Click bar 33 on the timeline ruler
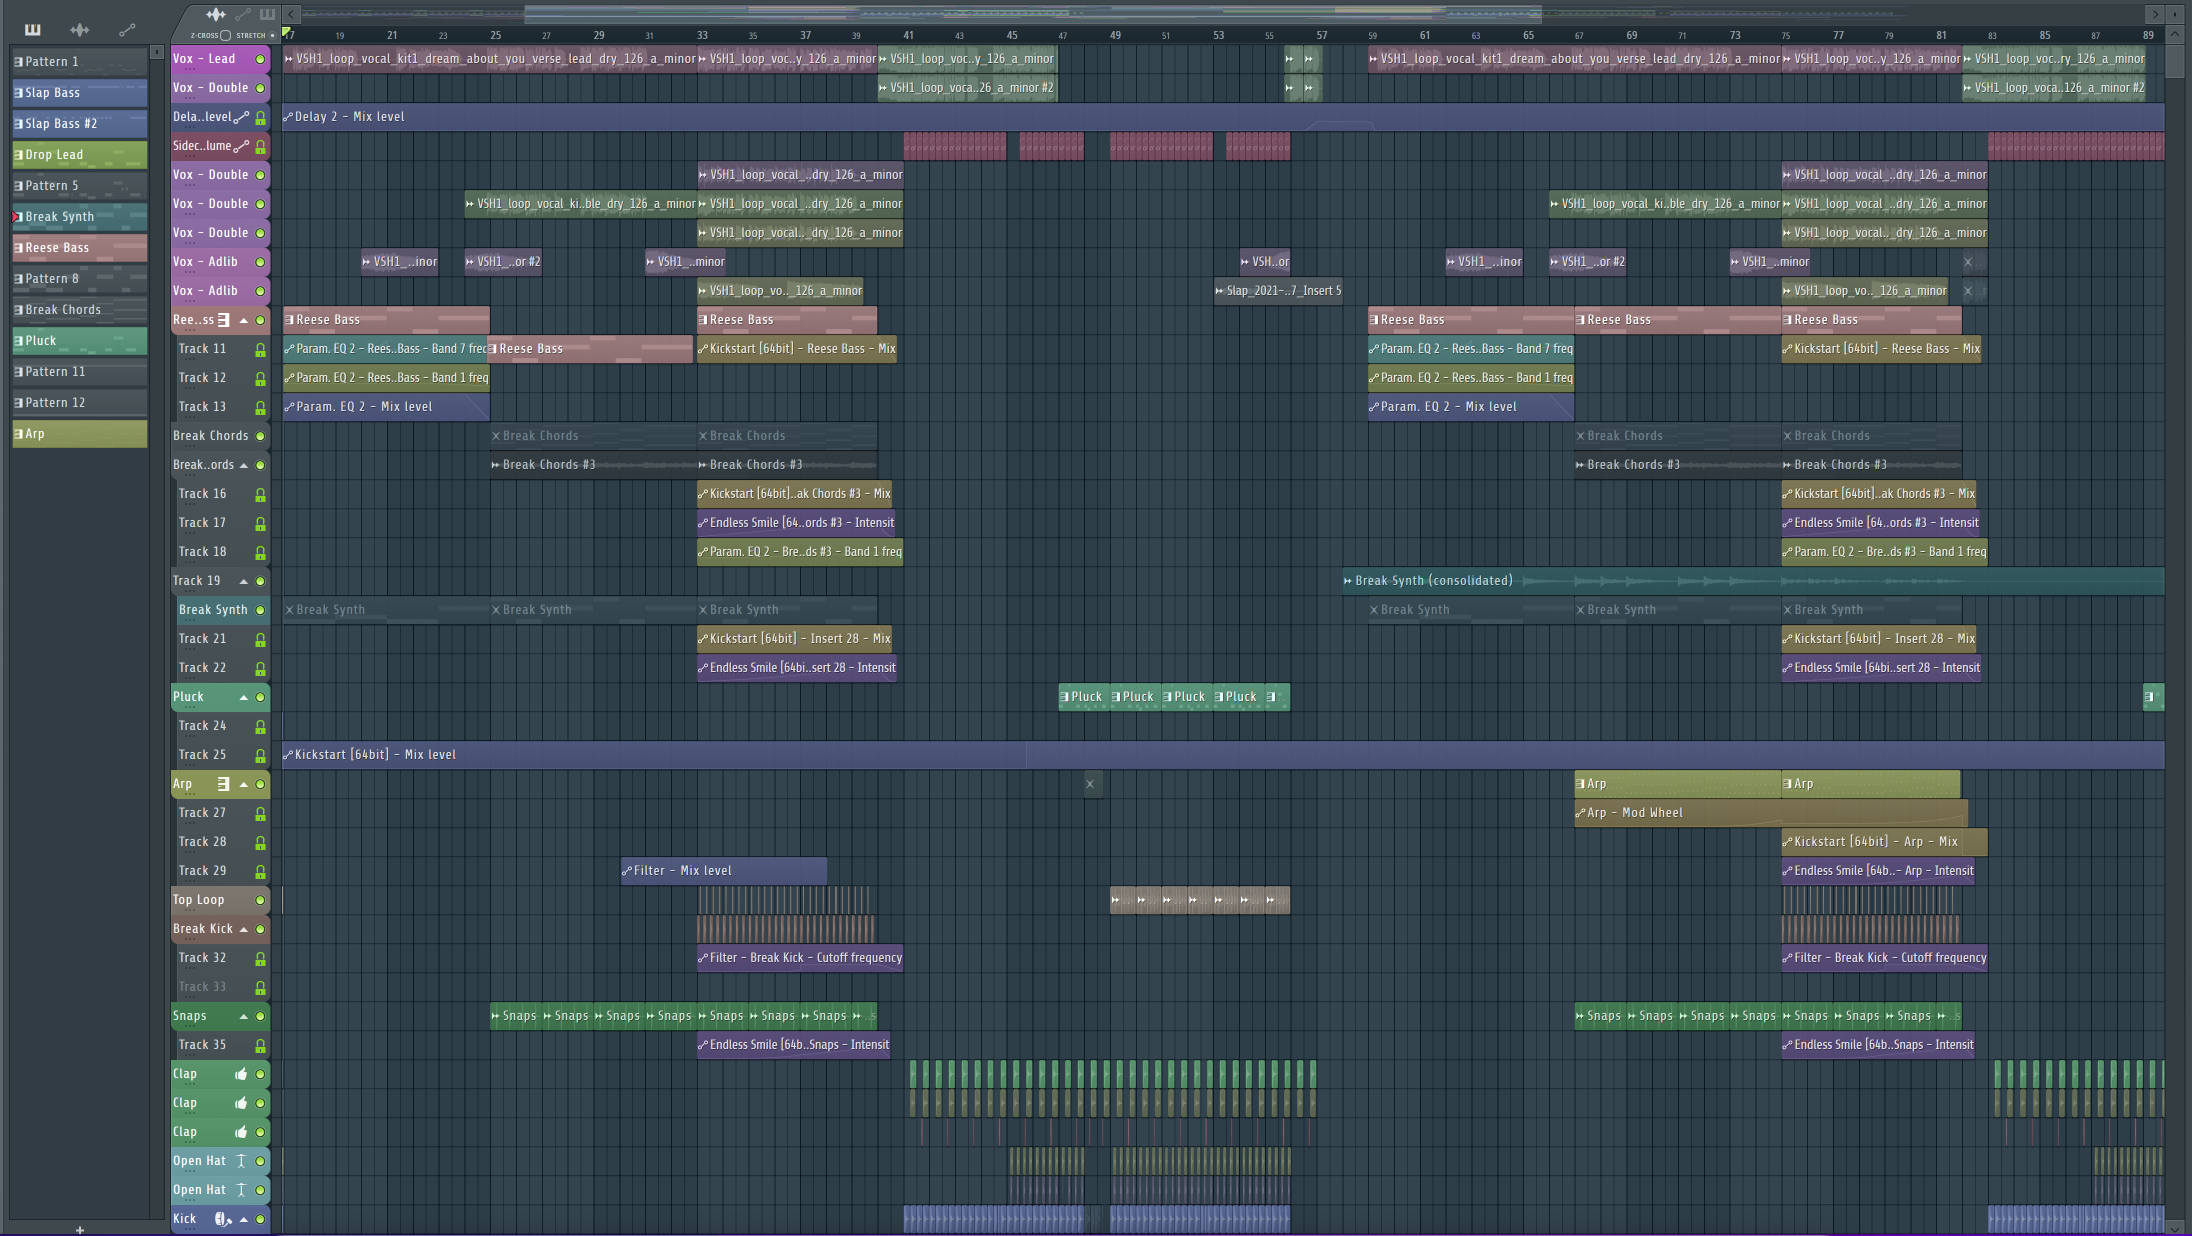Screen dimensions: 2192x1236 (x=702, y=35)
